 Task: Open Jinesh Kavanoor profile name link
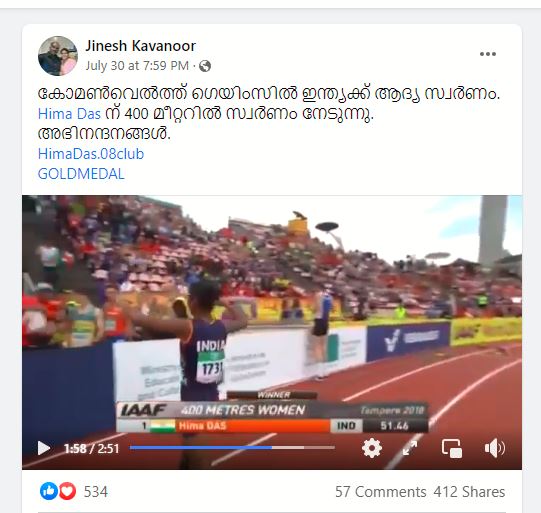click(x=140, y=46)
